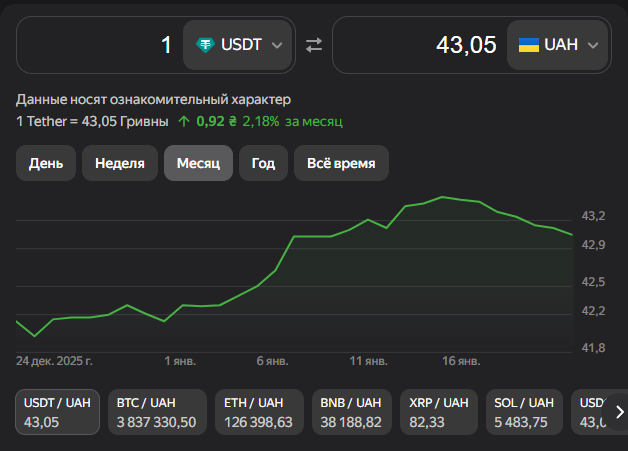
Task: Open the UAH currency dropdown
Action: point(559,45)
